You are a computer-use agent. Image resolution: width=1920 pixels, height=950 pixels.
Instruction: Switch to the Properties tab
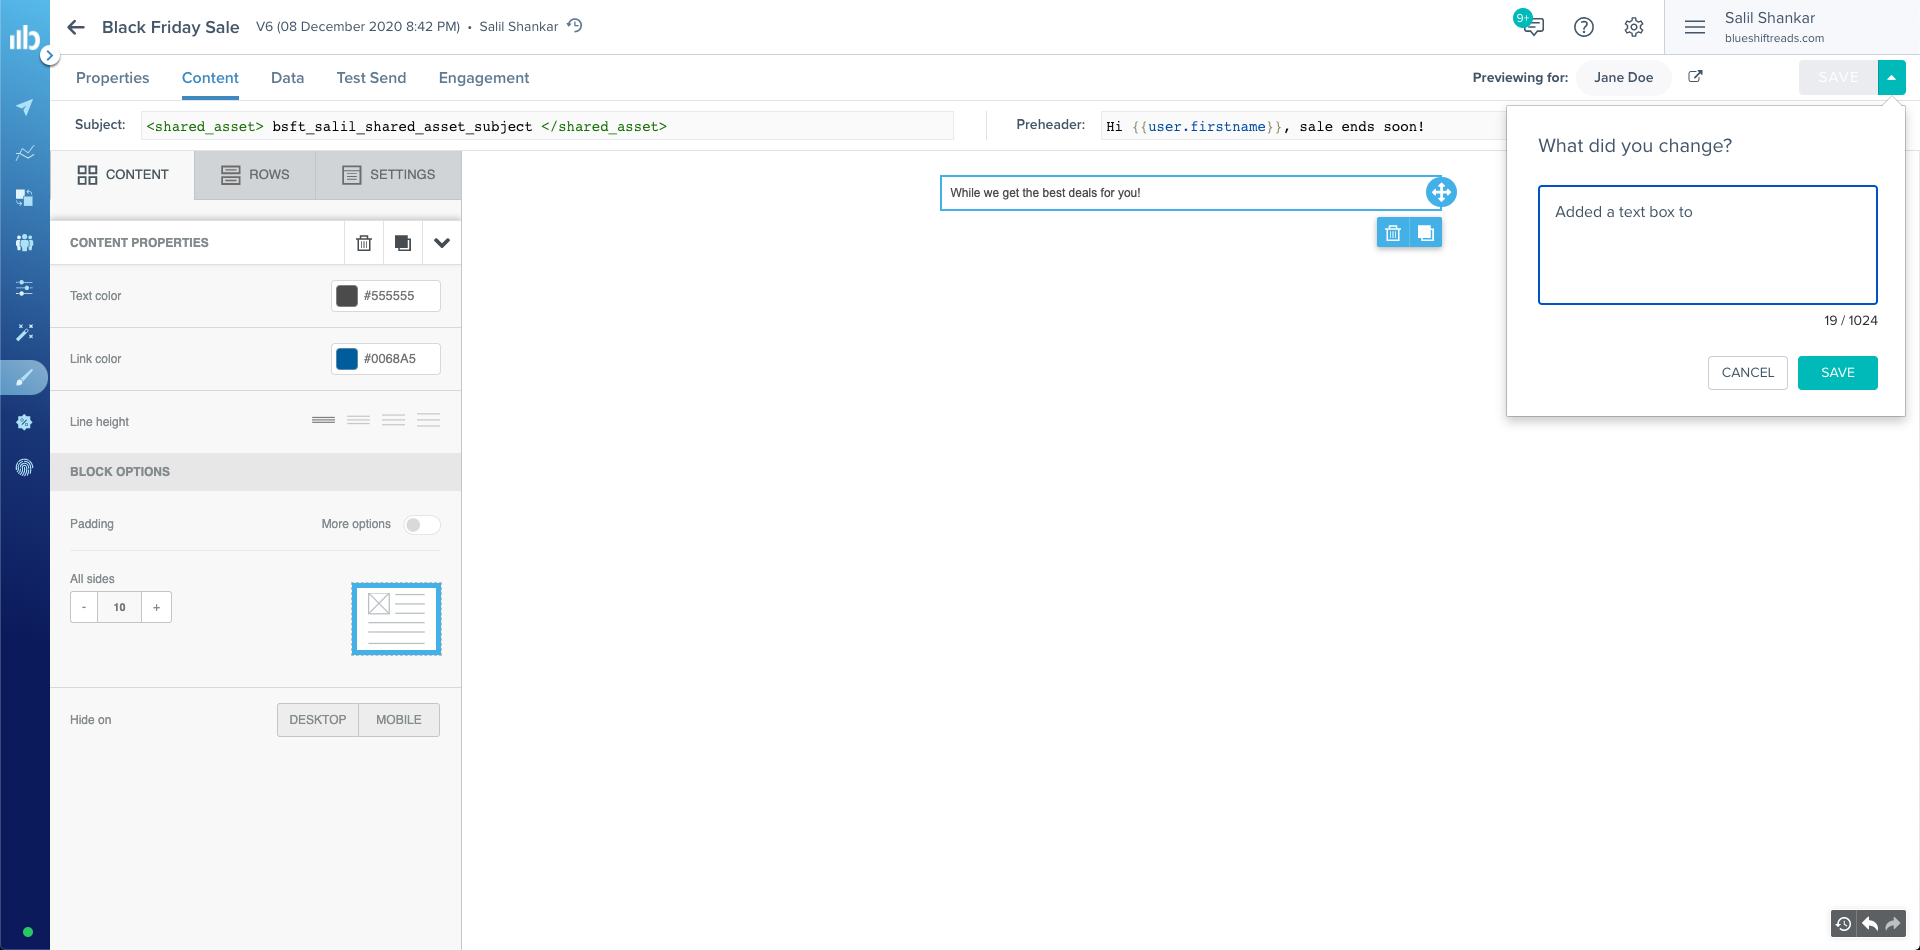[x=112, y=78]
